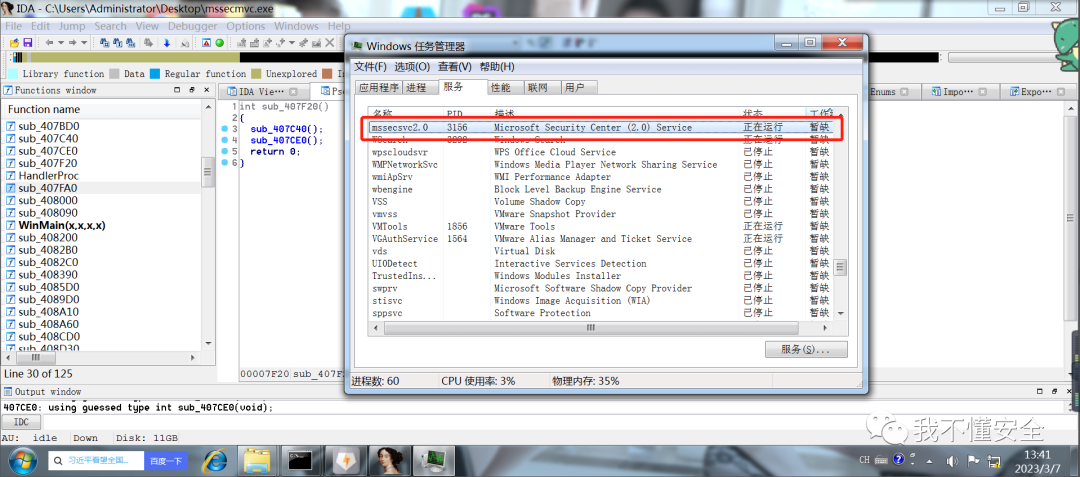The width and height of the screenshot is (1080, 477).
Task: Select the VGAuthService service row
Action: 600,239
